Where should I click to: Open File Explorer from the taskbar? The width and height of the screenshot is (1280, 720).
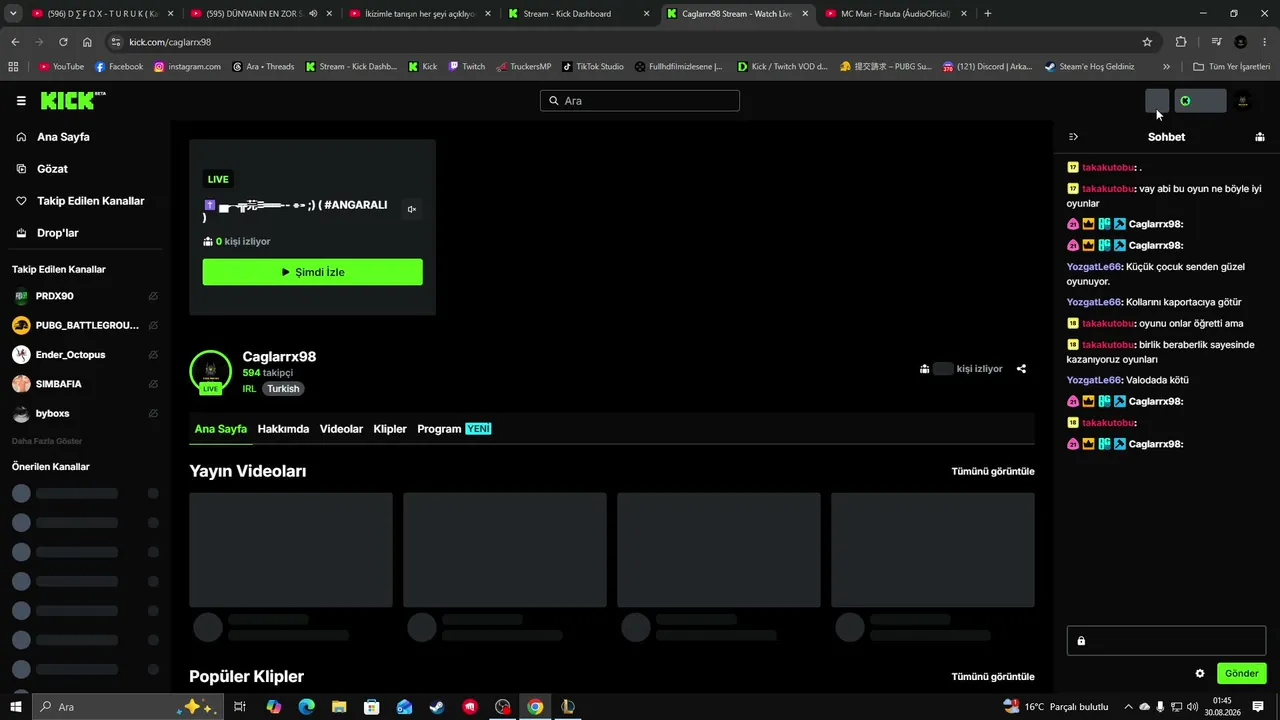(339, 707)
